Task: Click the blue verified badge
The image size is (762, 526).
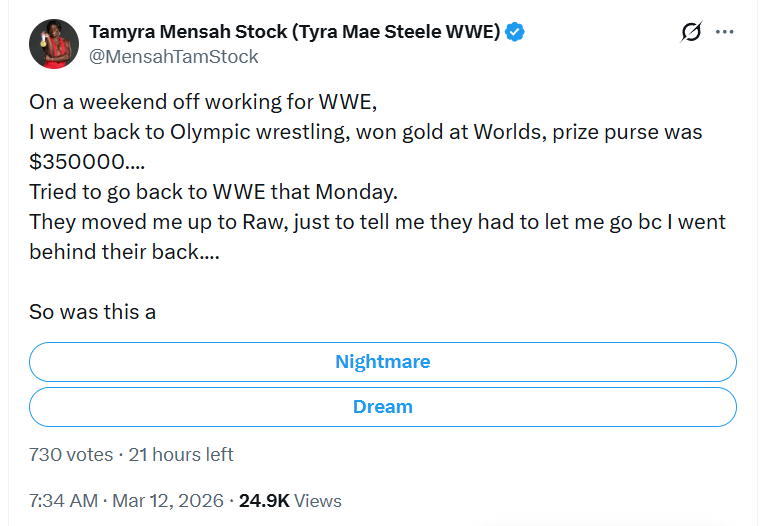Action: point(515,32)
